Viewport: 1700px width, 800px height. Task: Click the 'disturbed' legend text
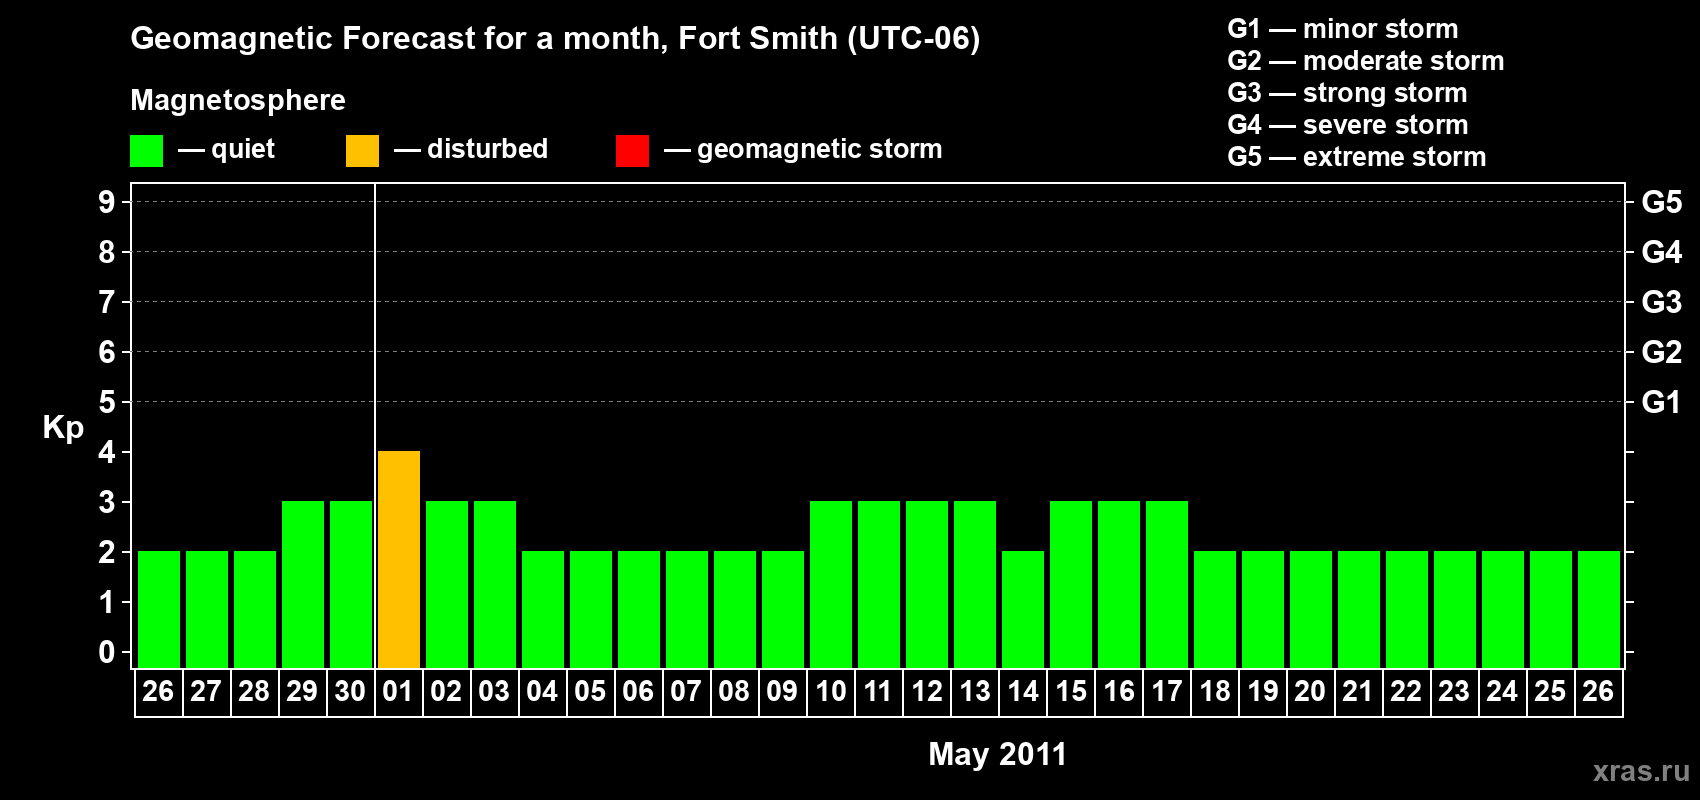487,149
